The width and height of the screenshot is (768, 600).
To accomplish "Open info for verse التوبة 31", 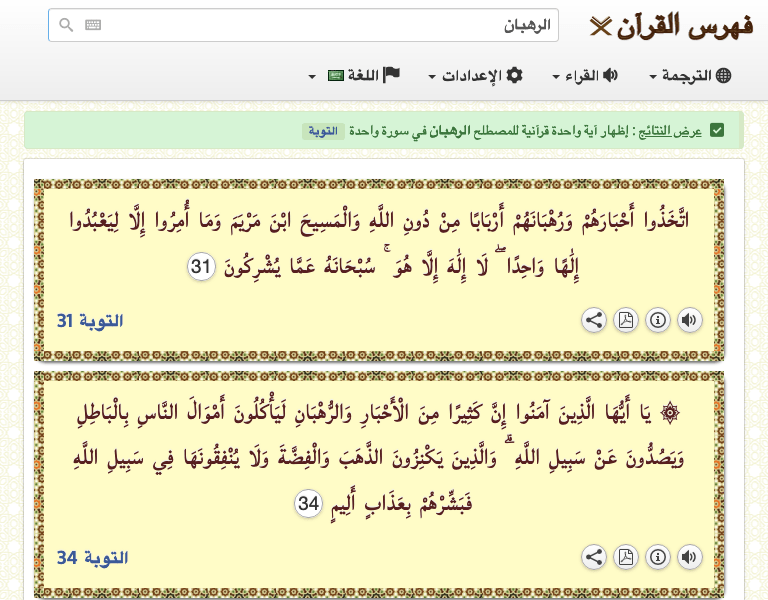I will coord(658,320).
